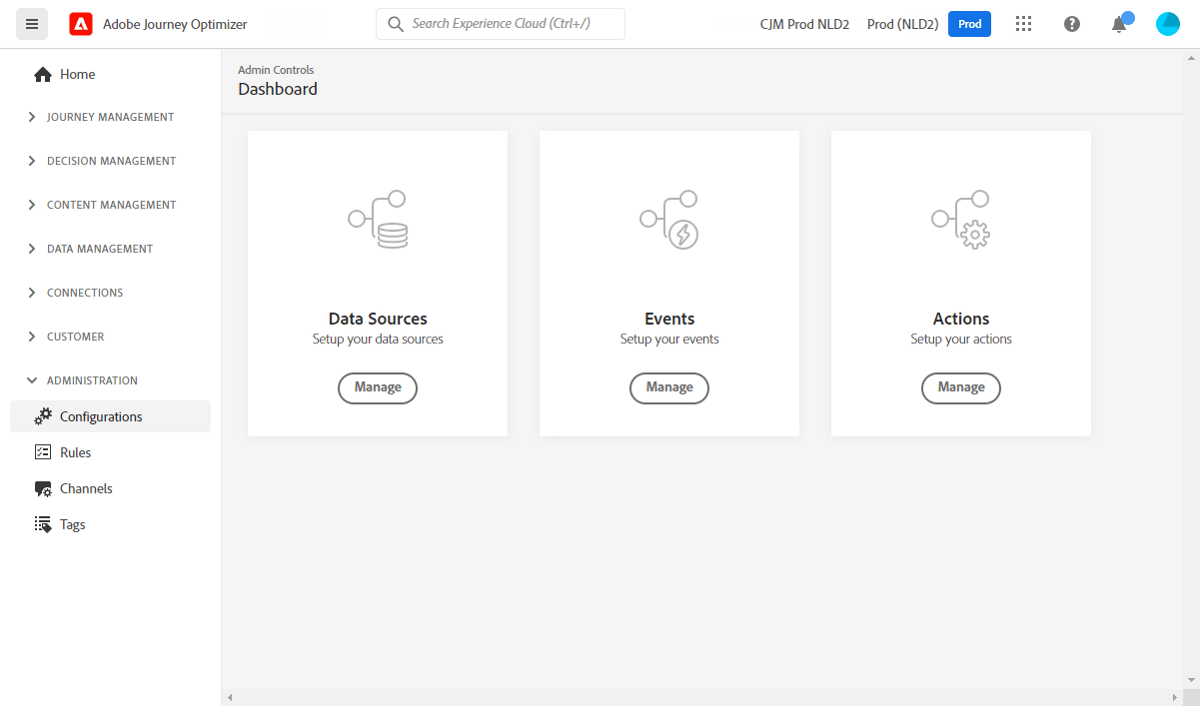
Task: Open your profile avatar in the corner
Action: point(1167,23)
